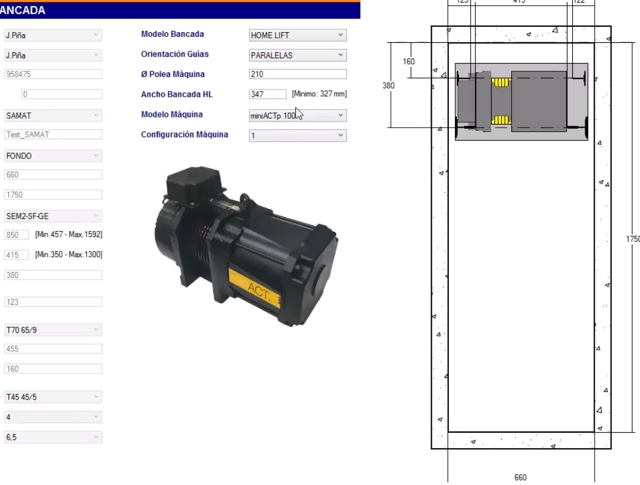Click the ACT machine product image
Screen dimensions: 640x485
tap(246, 246)
